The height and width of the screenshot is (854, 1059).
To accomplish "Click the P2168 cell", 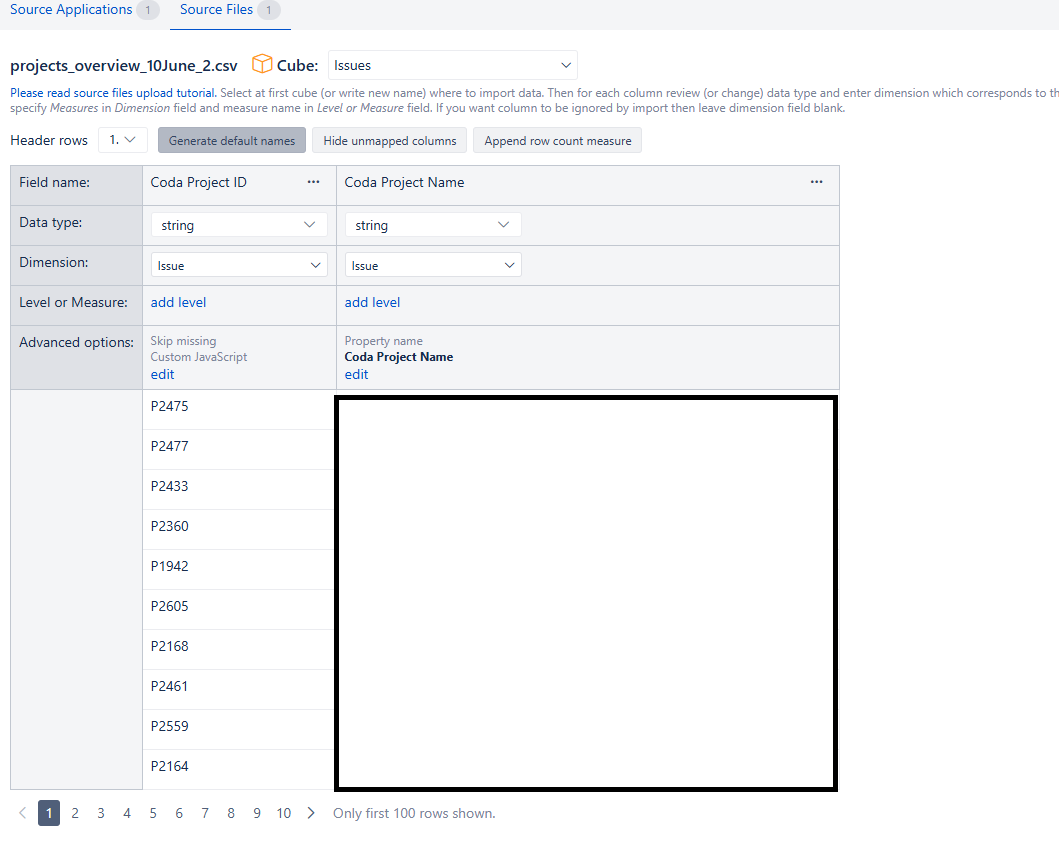I will coord(239,649).
